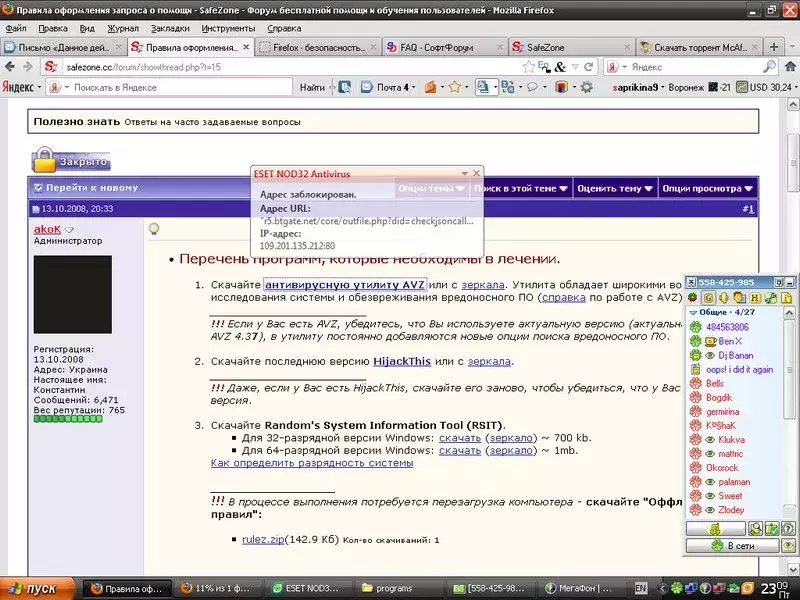800x600 pixels.
Task: Open the Yandex bar settings gear
Action: tap(587, 87)
